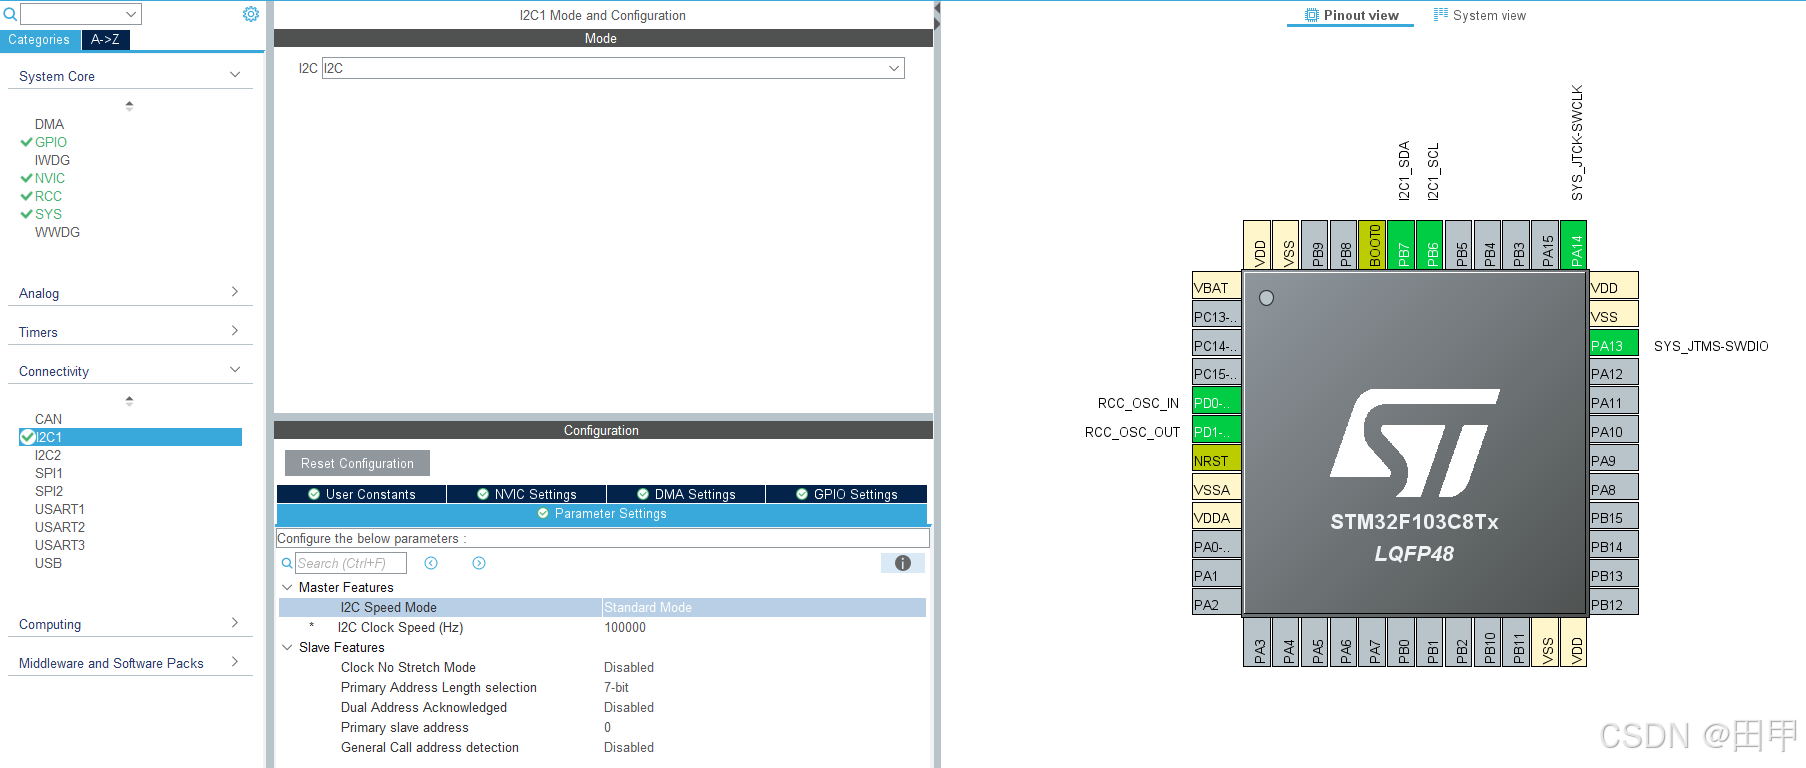Select pin PB15 on the chip
The height and width of the screenshot is (768, 1806).
(1614, 517)
